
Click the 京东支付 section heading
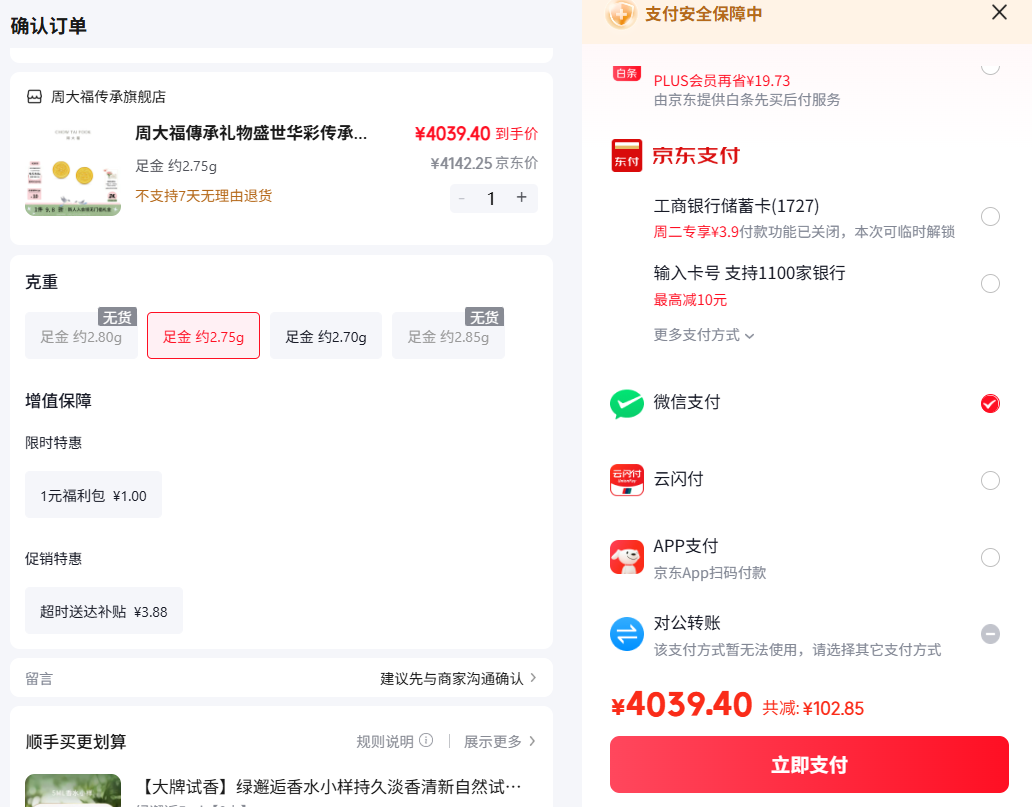(x=696, y=155)
